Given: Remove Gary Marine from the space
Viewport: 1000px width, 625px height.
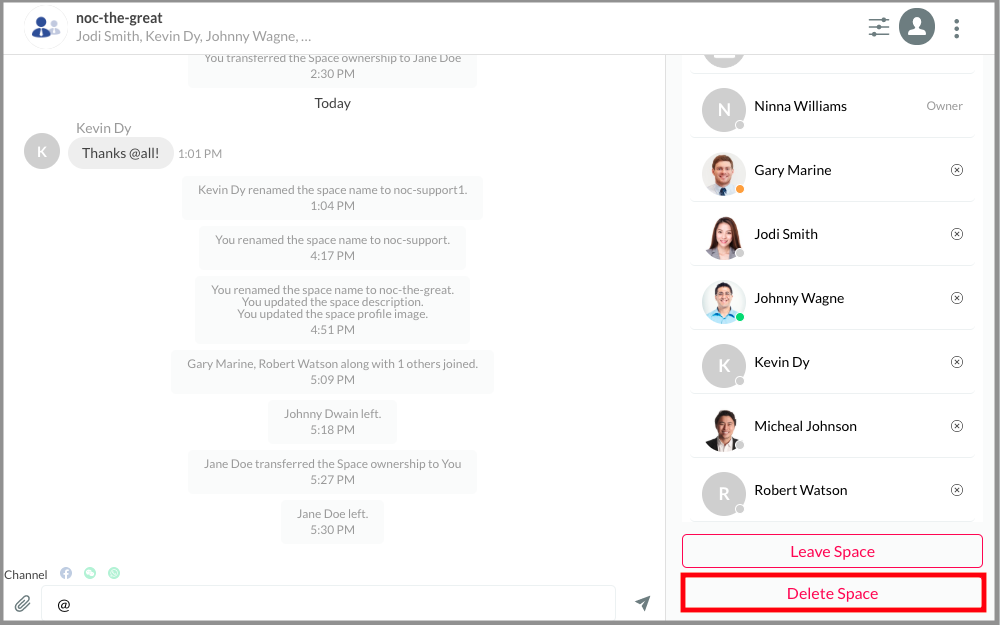Looking at the screenshot, I should pos(956,170).
